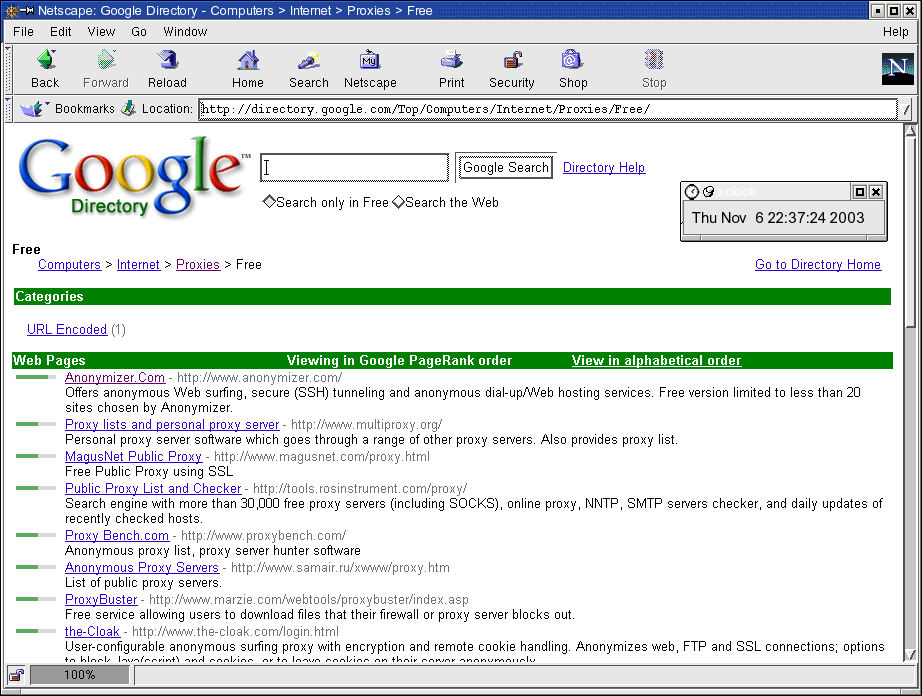Open the-Cloak link
Image resolution: width=922 pixels, height=696 pixels.
click(92, 631)
